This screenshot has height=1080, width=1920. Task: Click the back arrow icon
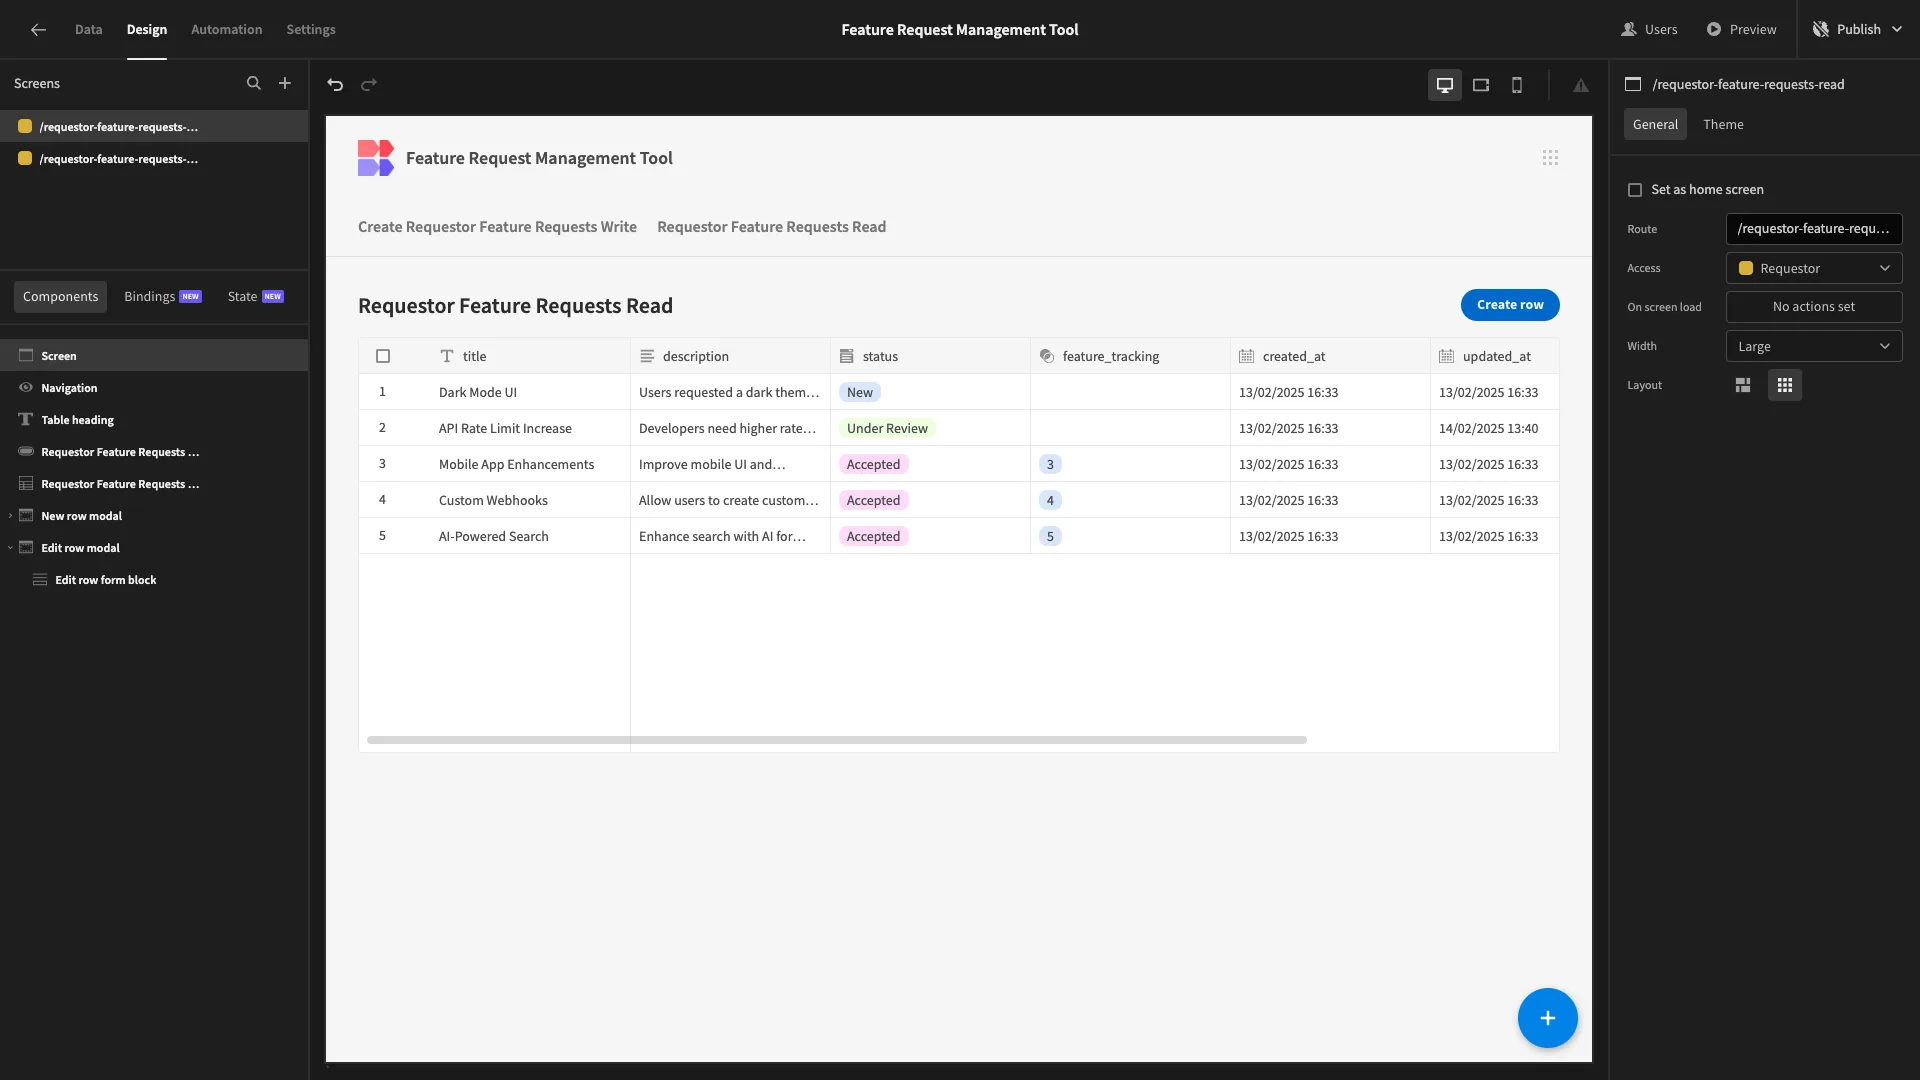[x=38, y=30]
